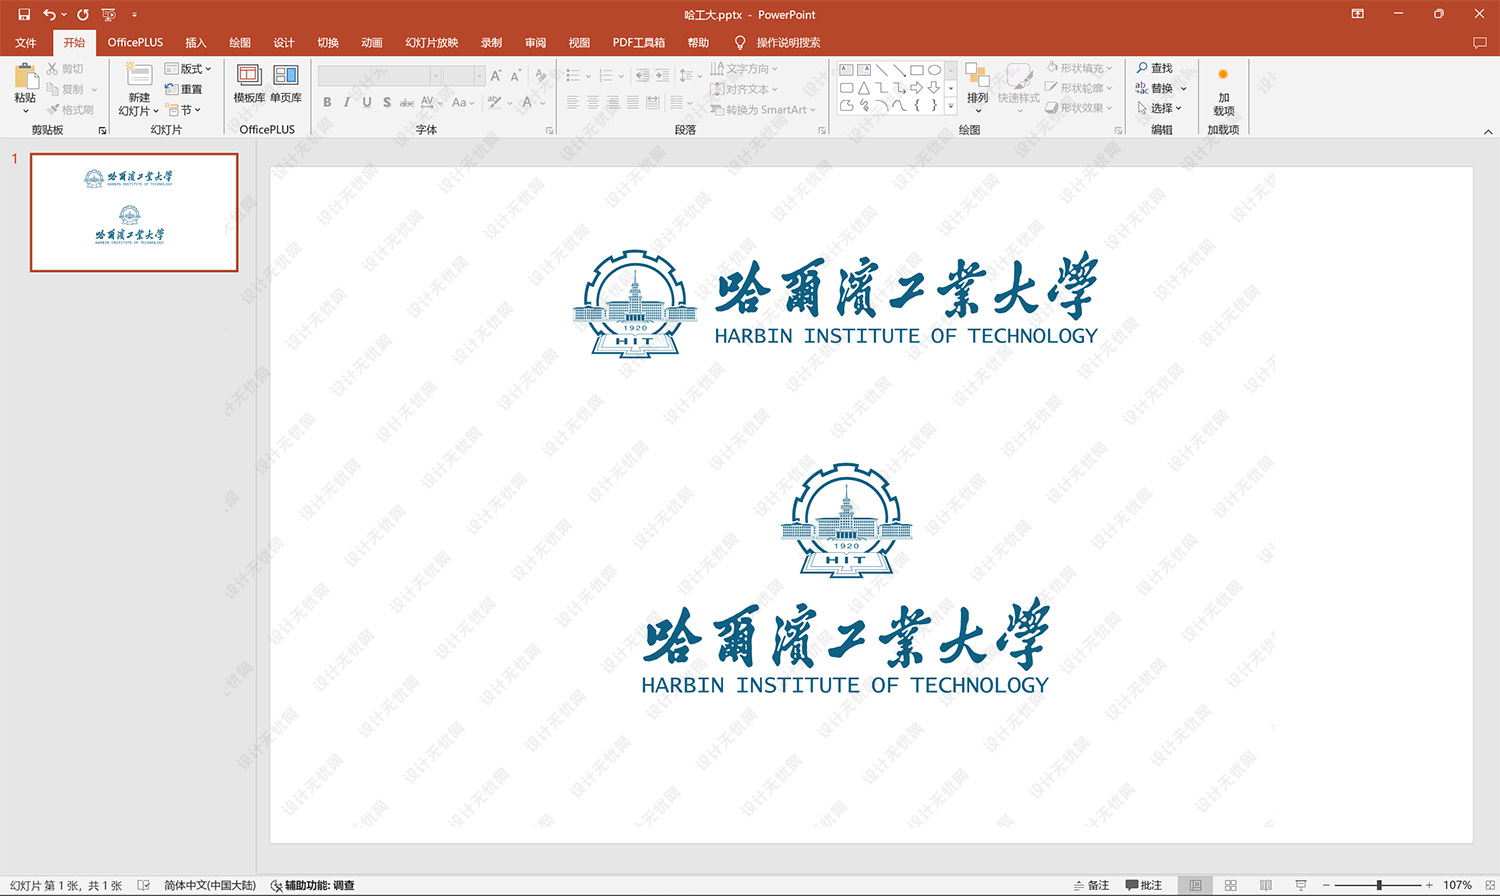
Task: Expand the shapes gallery More button
Action: [x=951, y=104]
